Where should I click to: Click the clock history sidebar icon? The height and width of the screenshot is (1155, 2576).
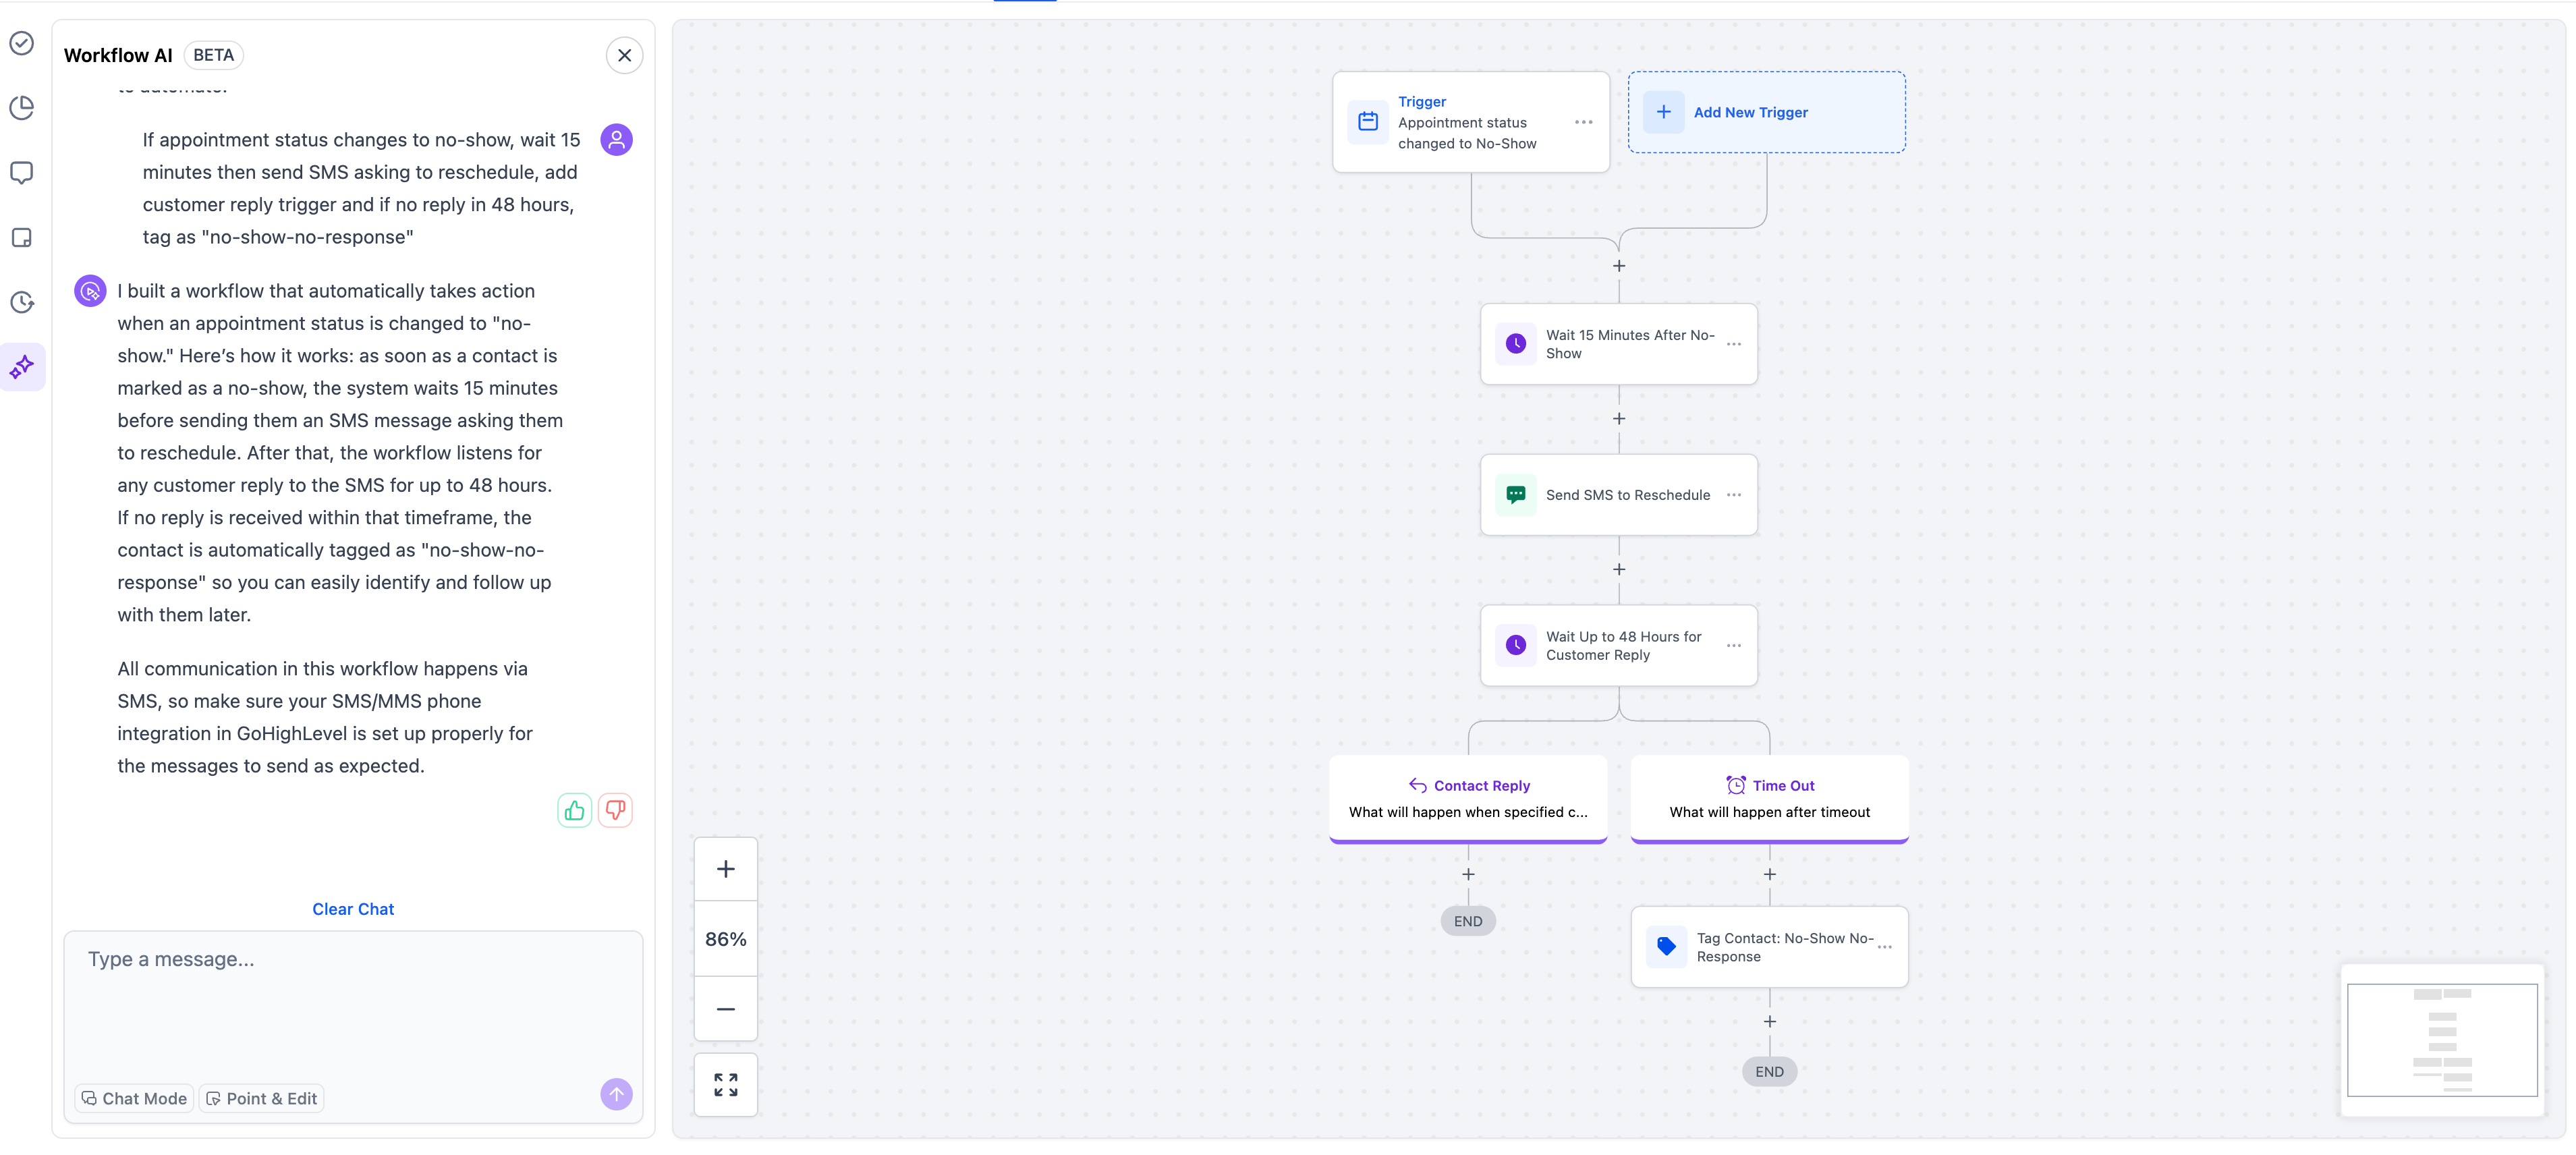(x=22, y=302)
